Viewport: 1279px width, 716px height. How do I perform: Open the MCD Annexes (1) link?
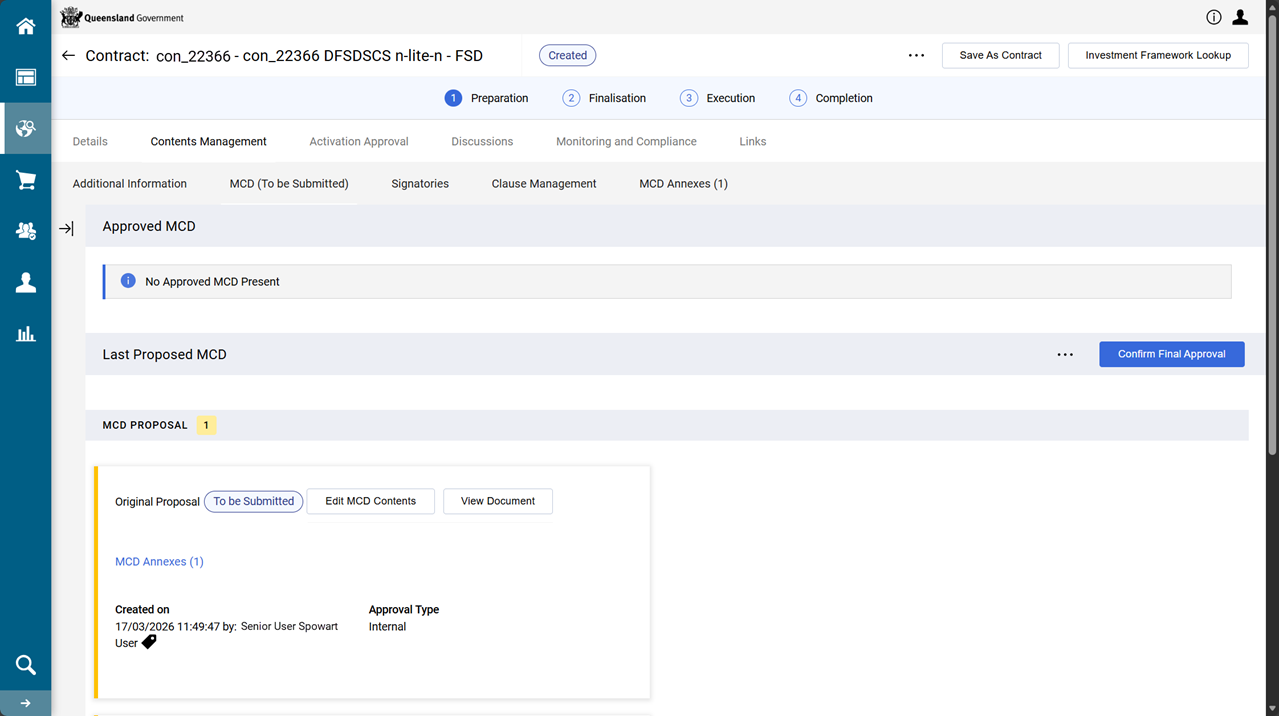[x=159, y=562]
